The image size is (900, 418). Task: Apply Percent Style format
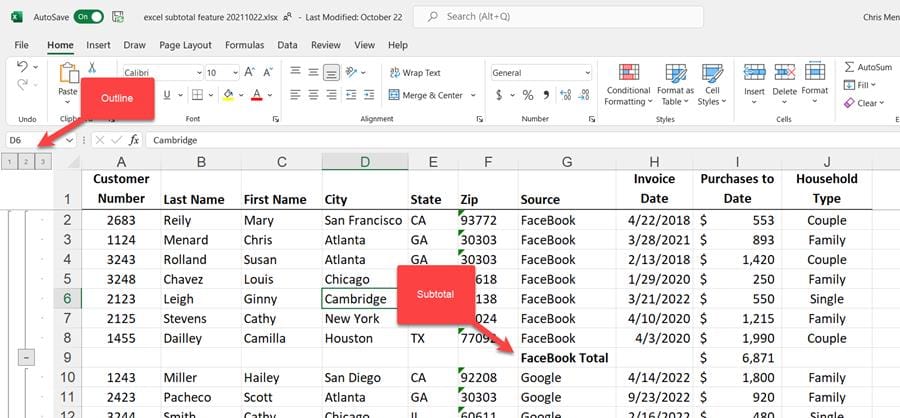click(x=528, y=95)
